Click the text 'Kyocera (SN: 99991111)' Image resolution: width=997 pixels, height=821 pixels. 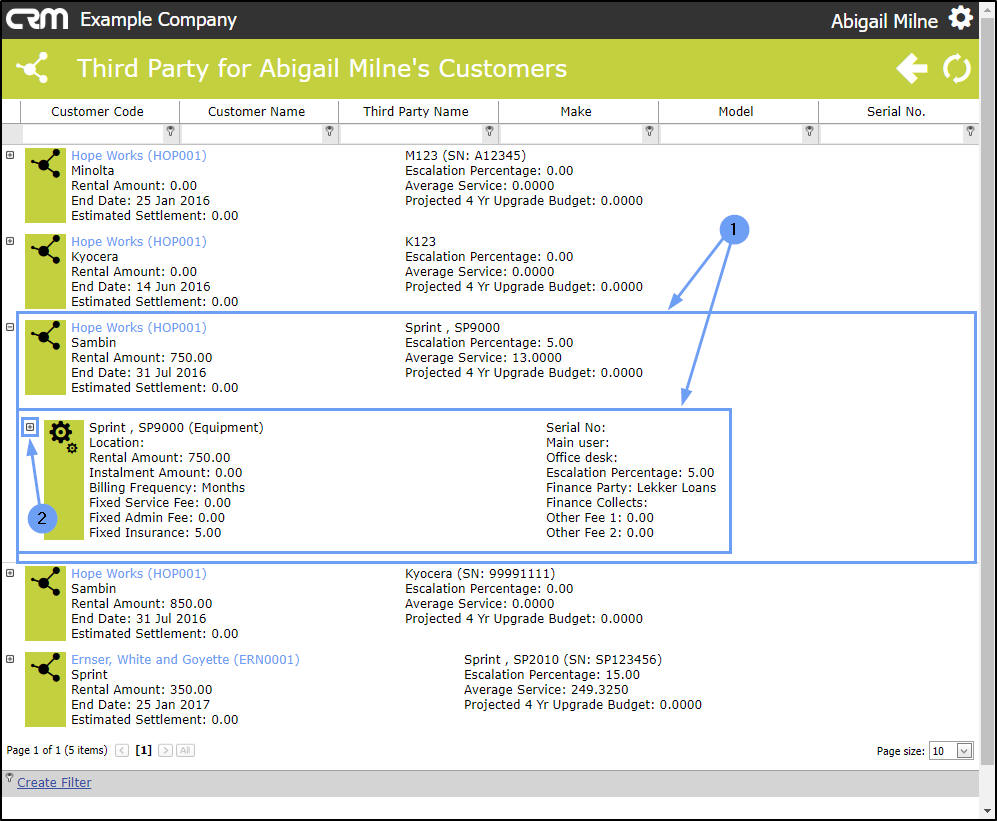pyautogui.click(x=480, y=573)
